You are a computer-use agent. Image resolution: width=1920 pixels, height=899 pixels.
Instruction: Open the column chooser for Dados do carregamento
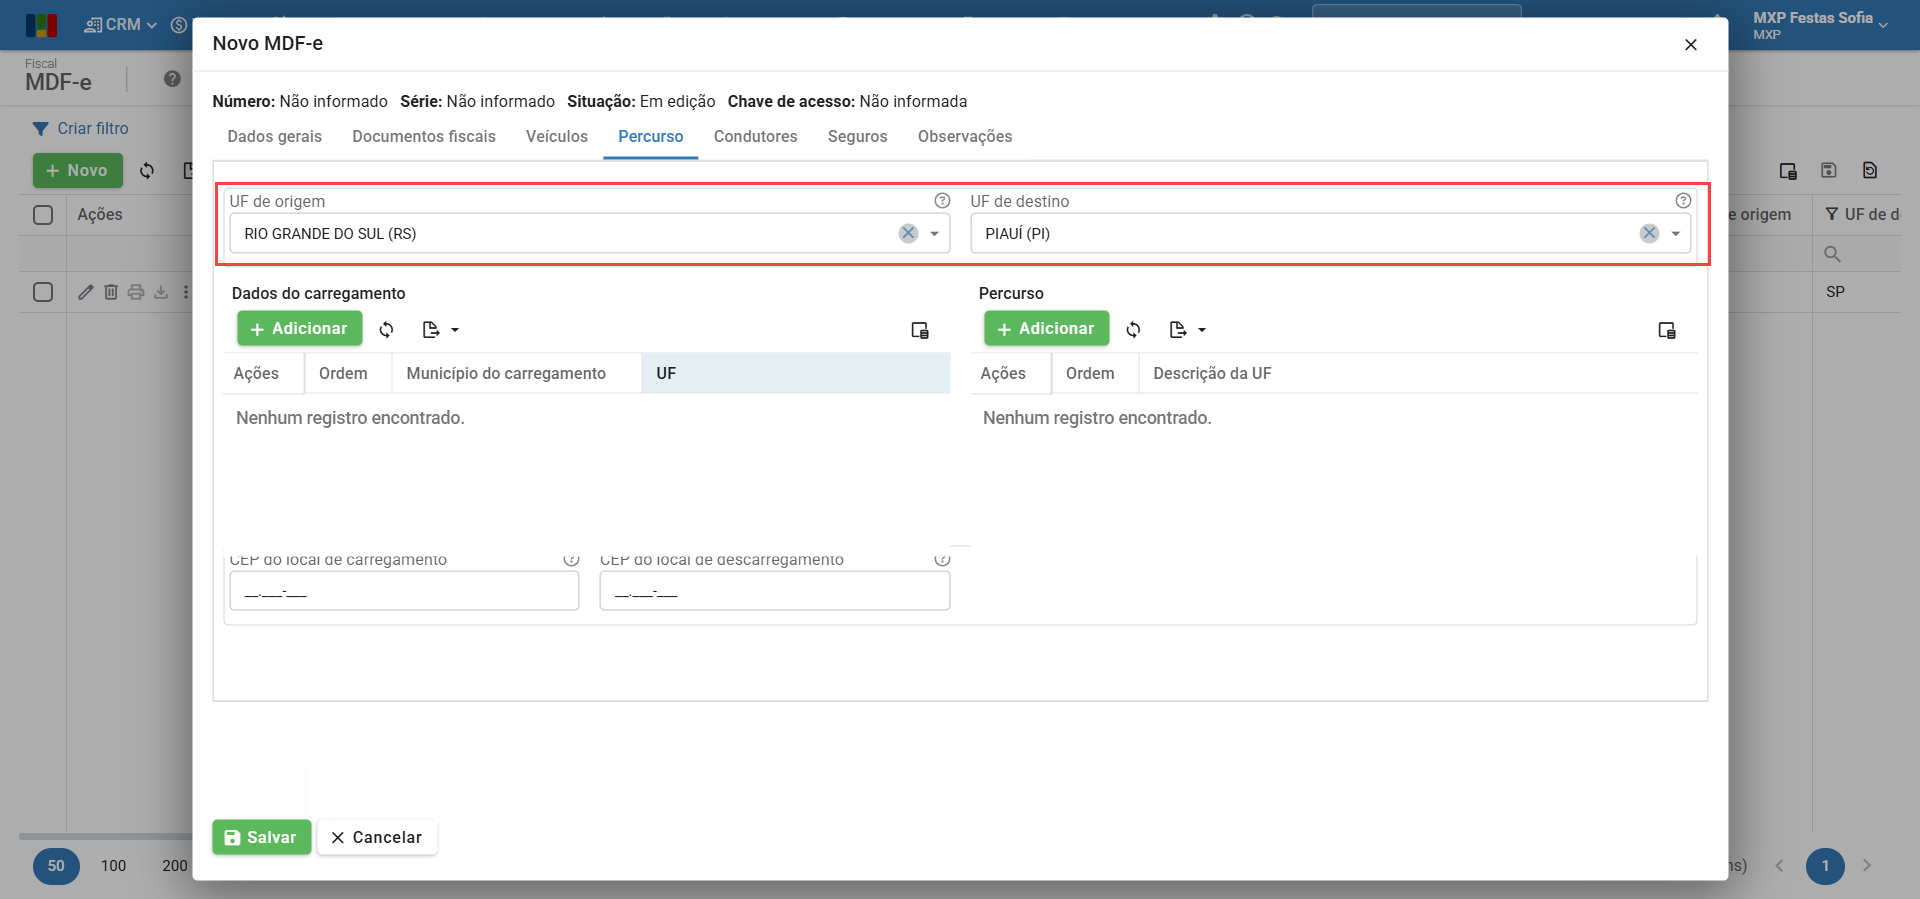920,330
